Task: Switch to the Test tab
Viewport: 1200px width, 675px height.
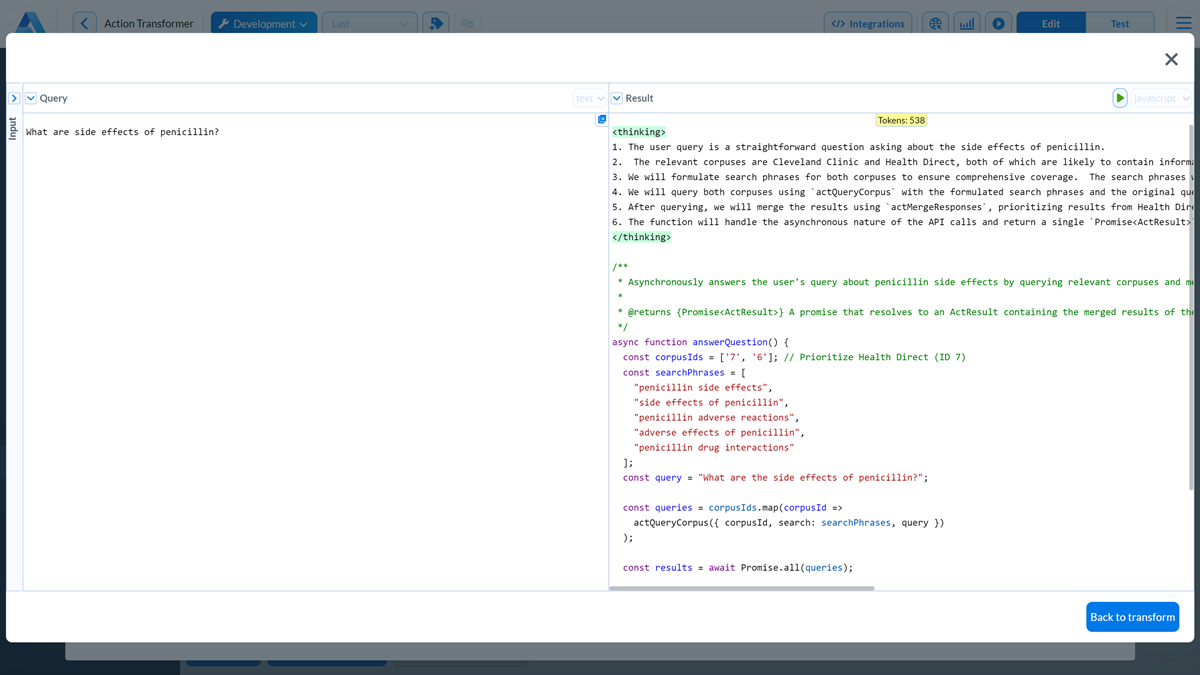Action: pyautogui.click(x=1120, y=24)
